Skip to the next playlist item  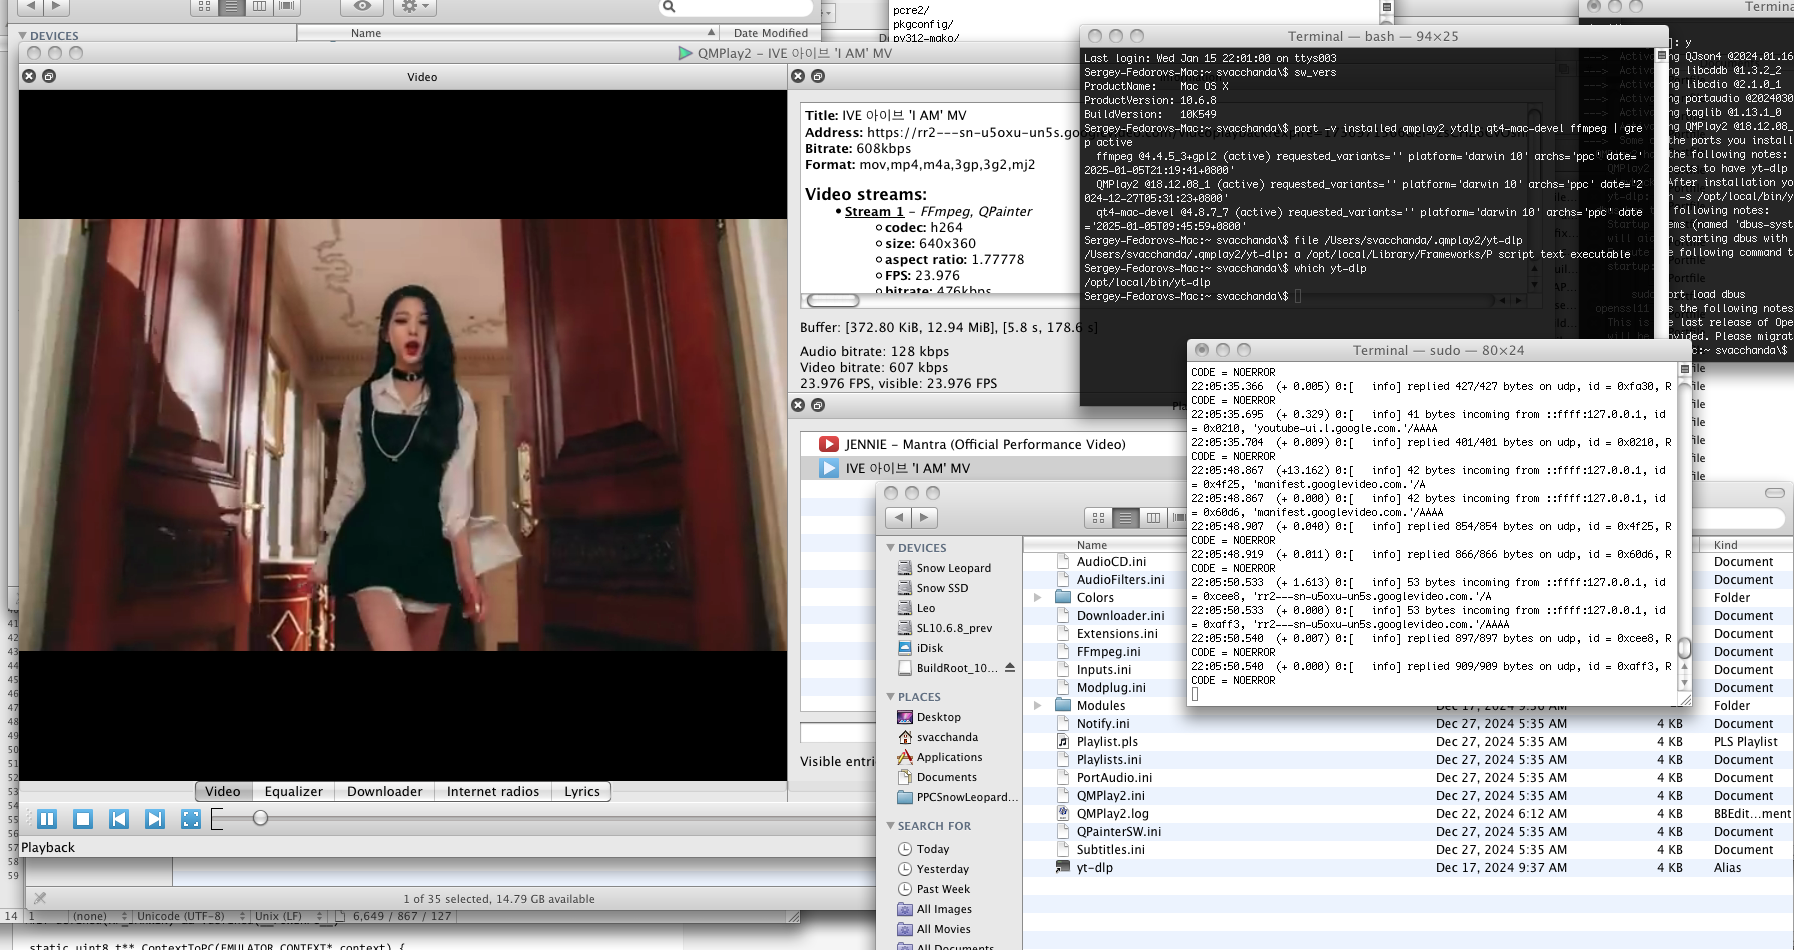[155, 819]
